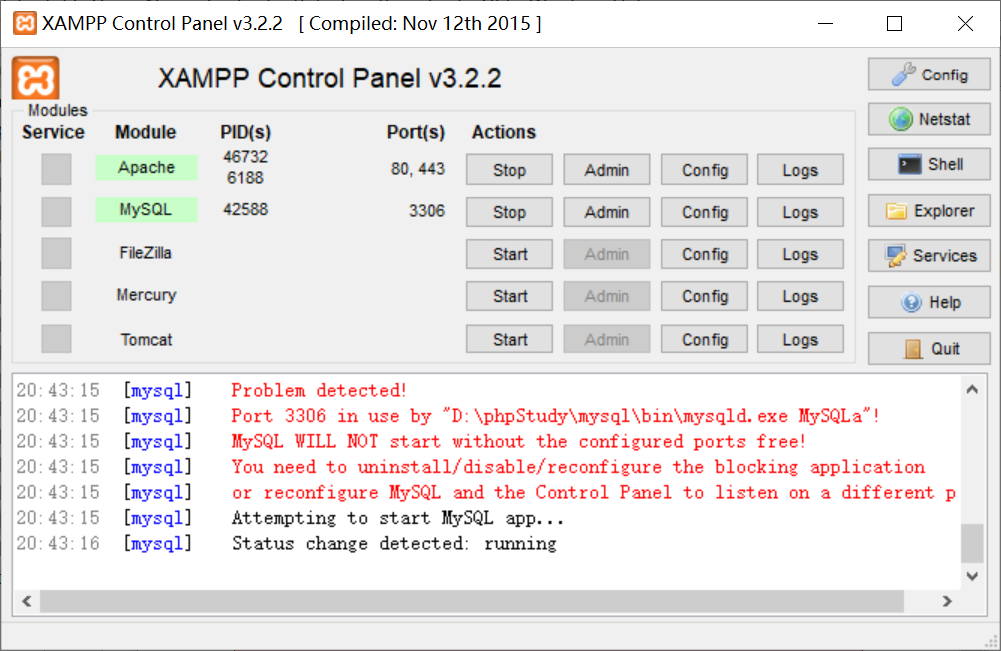Image resolution: width=1001 pixels, height=651 pixels.
Task: Click the log scroll right arrow
Action: click(947, 601)
